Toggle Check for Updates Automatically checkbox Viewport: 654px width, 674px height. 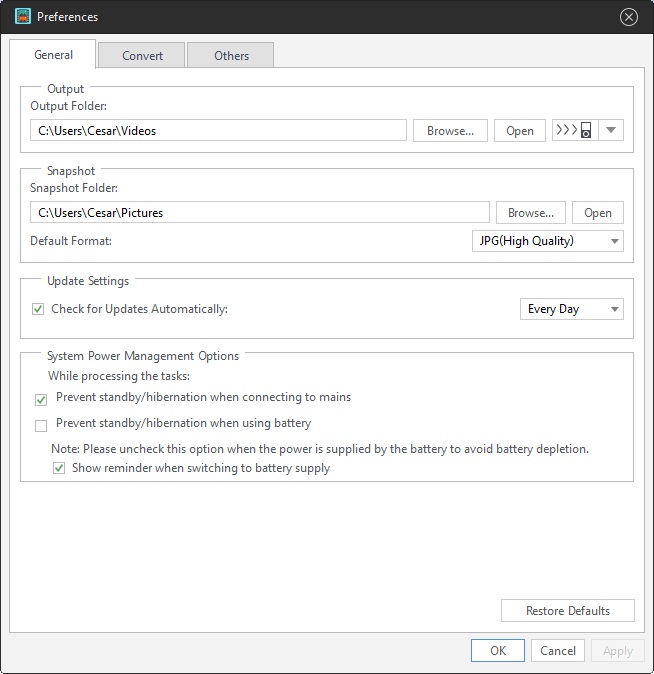[x=38, y=309]
